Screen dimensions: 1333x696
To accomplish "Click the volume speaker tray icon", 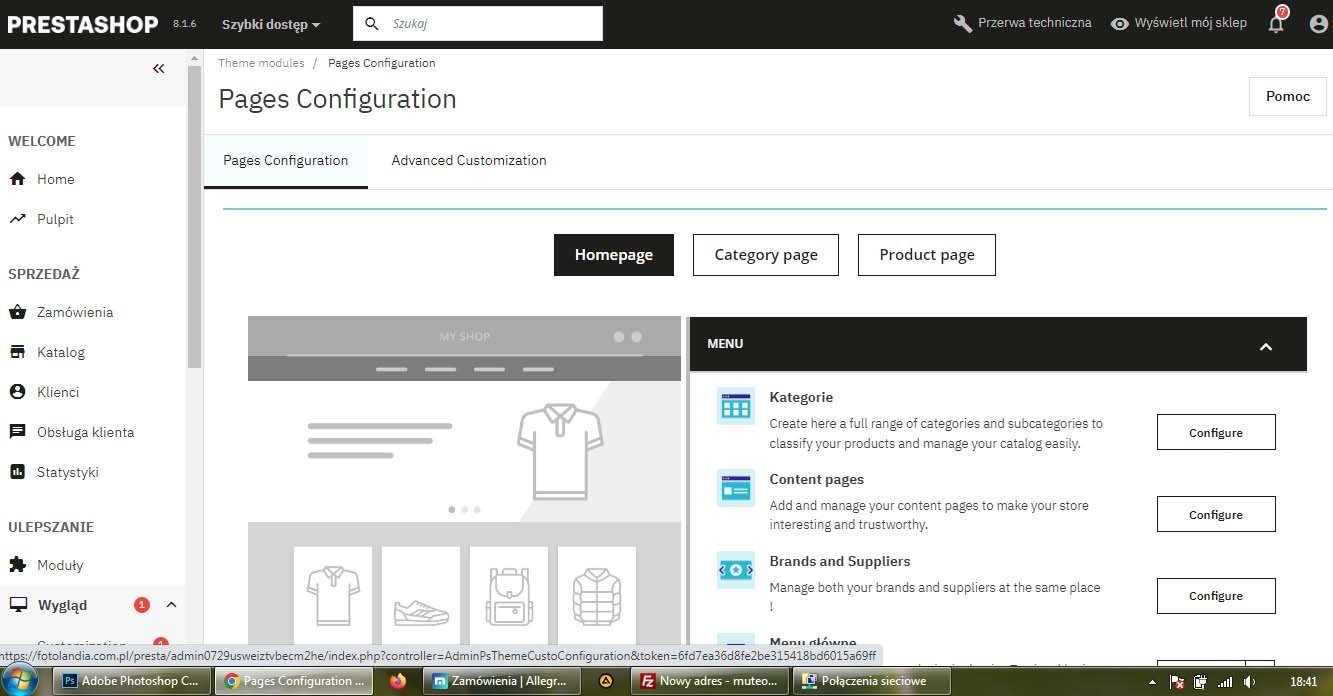I will pyautogui.click(x=1249, y=682).
